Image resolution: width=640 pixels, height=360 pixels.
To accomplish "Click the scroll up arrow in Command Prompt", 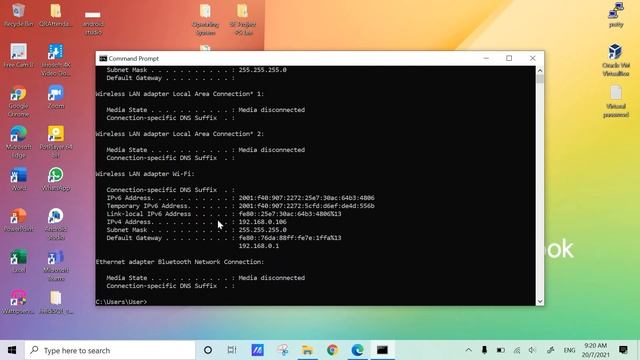I will coord(540,71).
